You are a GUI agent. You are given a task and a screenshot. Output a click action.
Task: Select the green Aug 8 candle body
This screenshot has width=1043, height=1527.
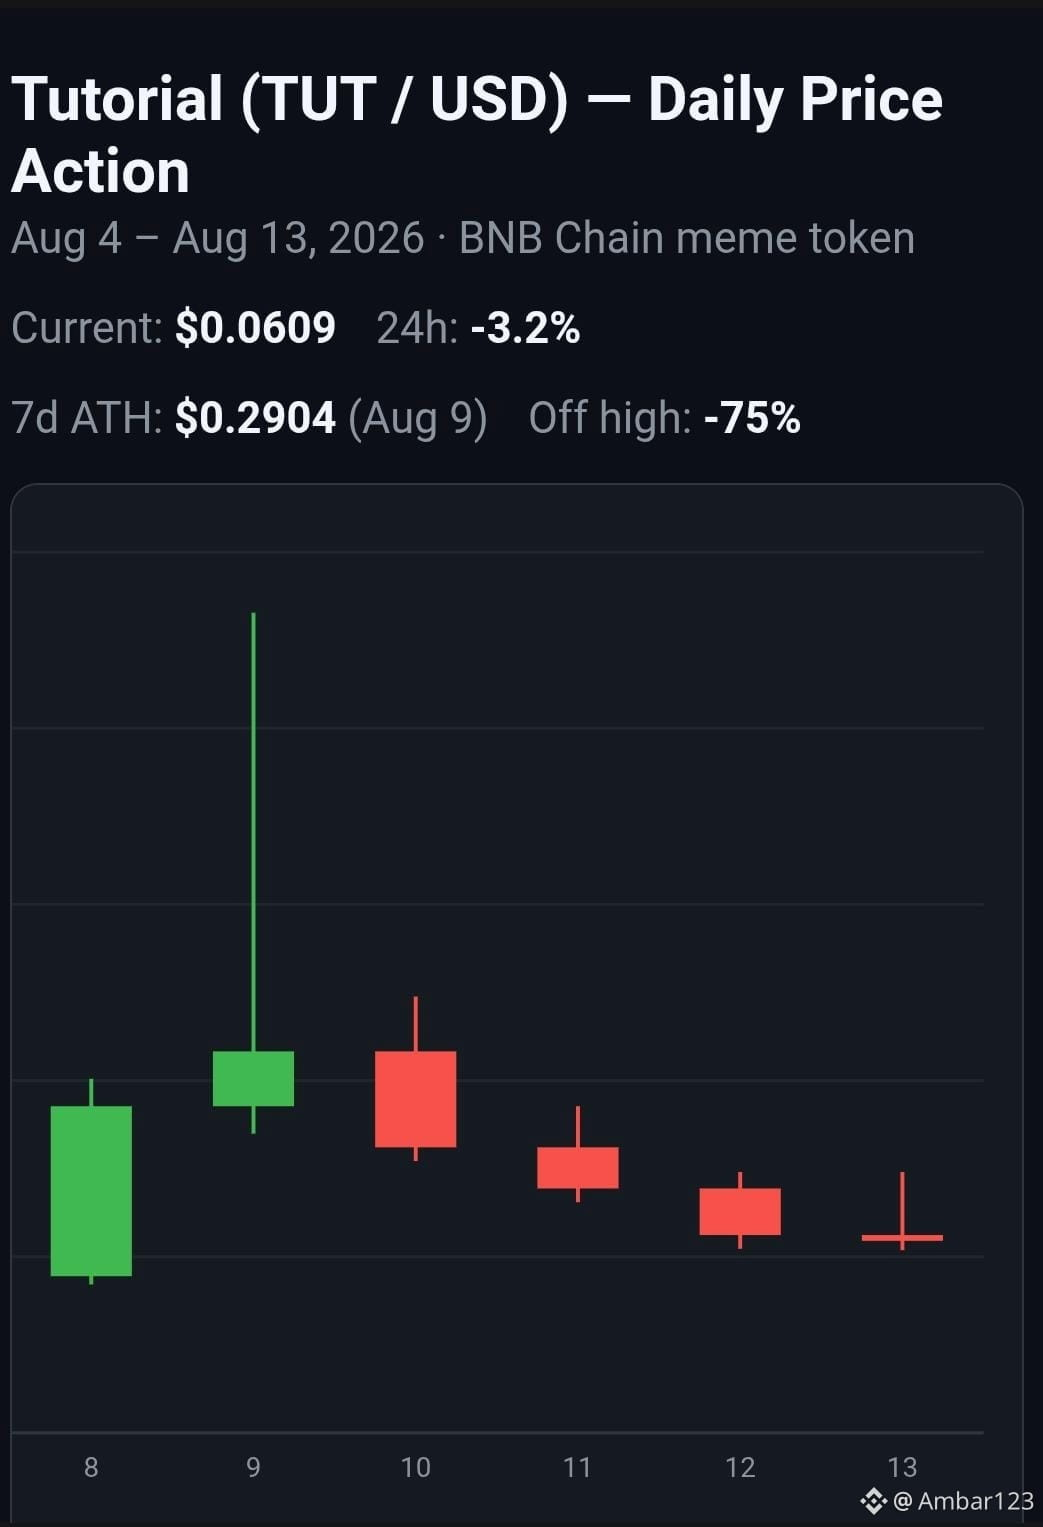click(x=91, y=1191)
